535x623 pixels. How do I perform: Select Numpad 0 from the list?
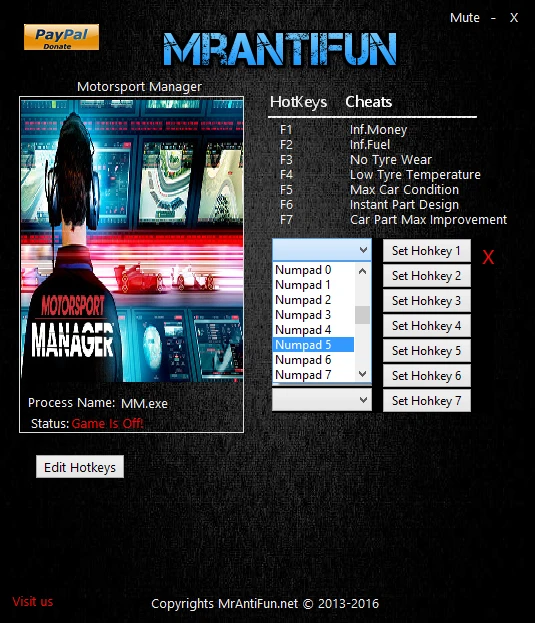(313, 270)
